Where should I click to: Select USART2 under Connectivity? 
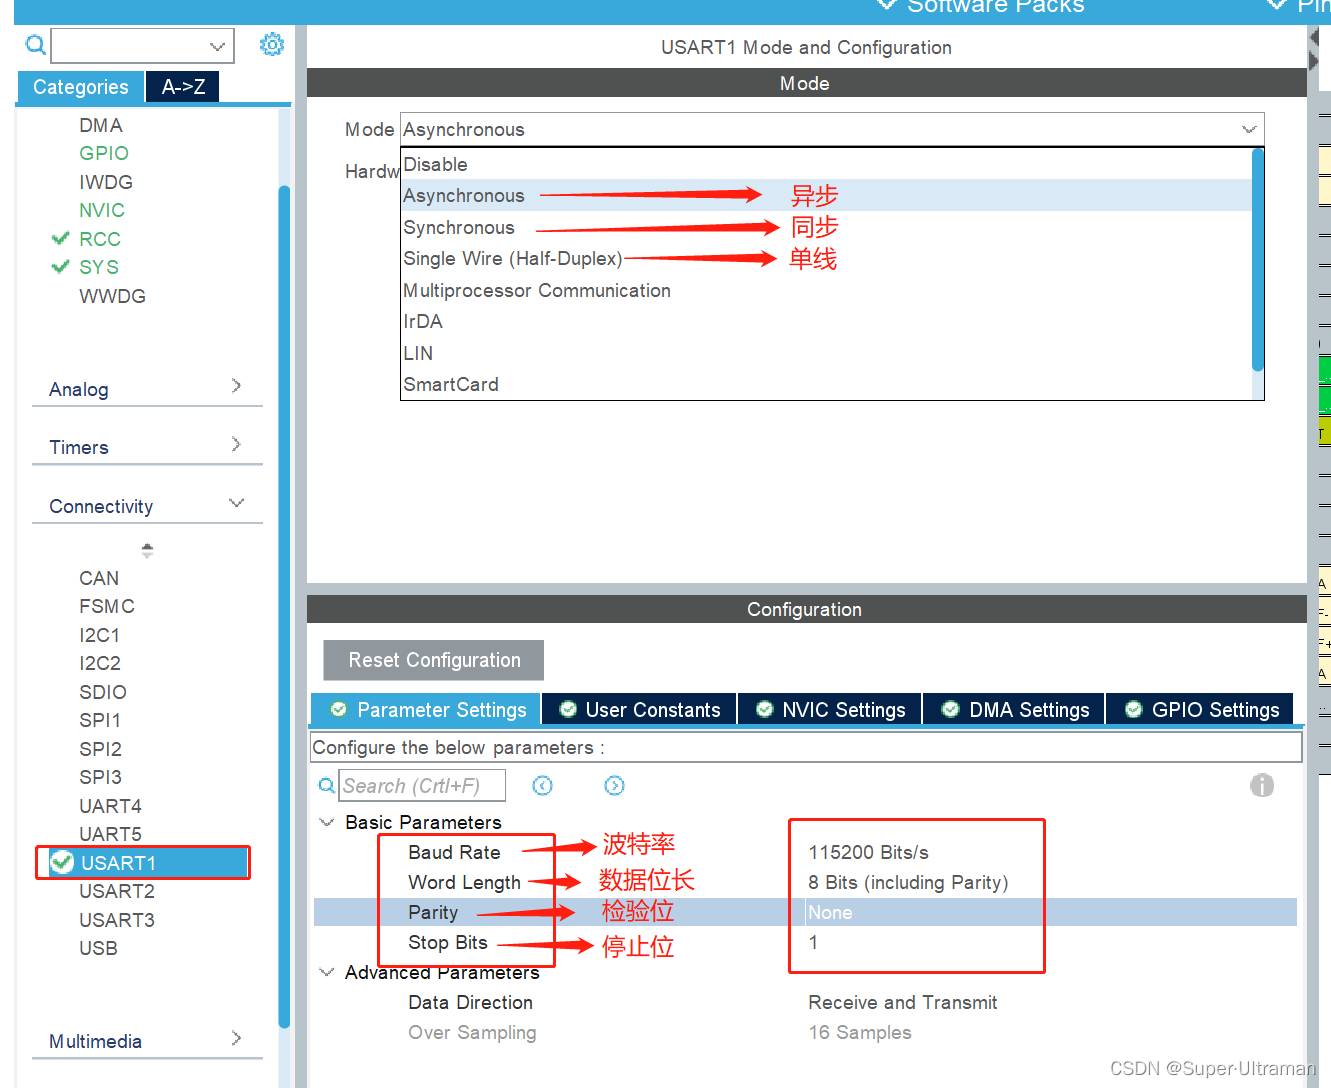[x=117, y=891]
